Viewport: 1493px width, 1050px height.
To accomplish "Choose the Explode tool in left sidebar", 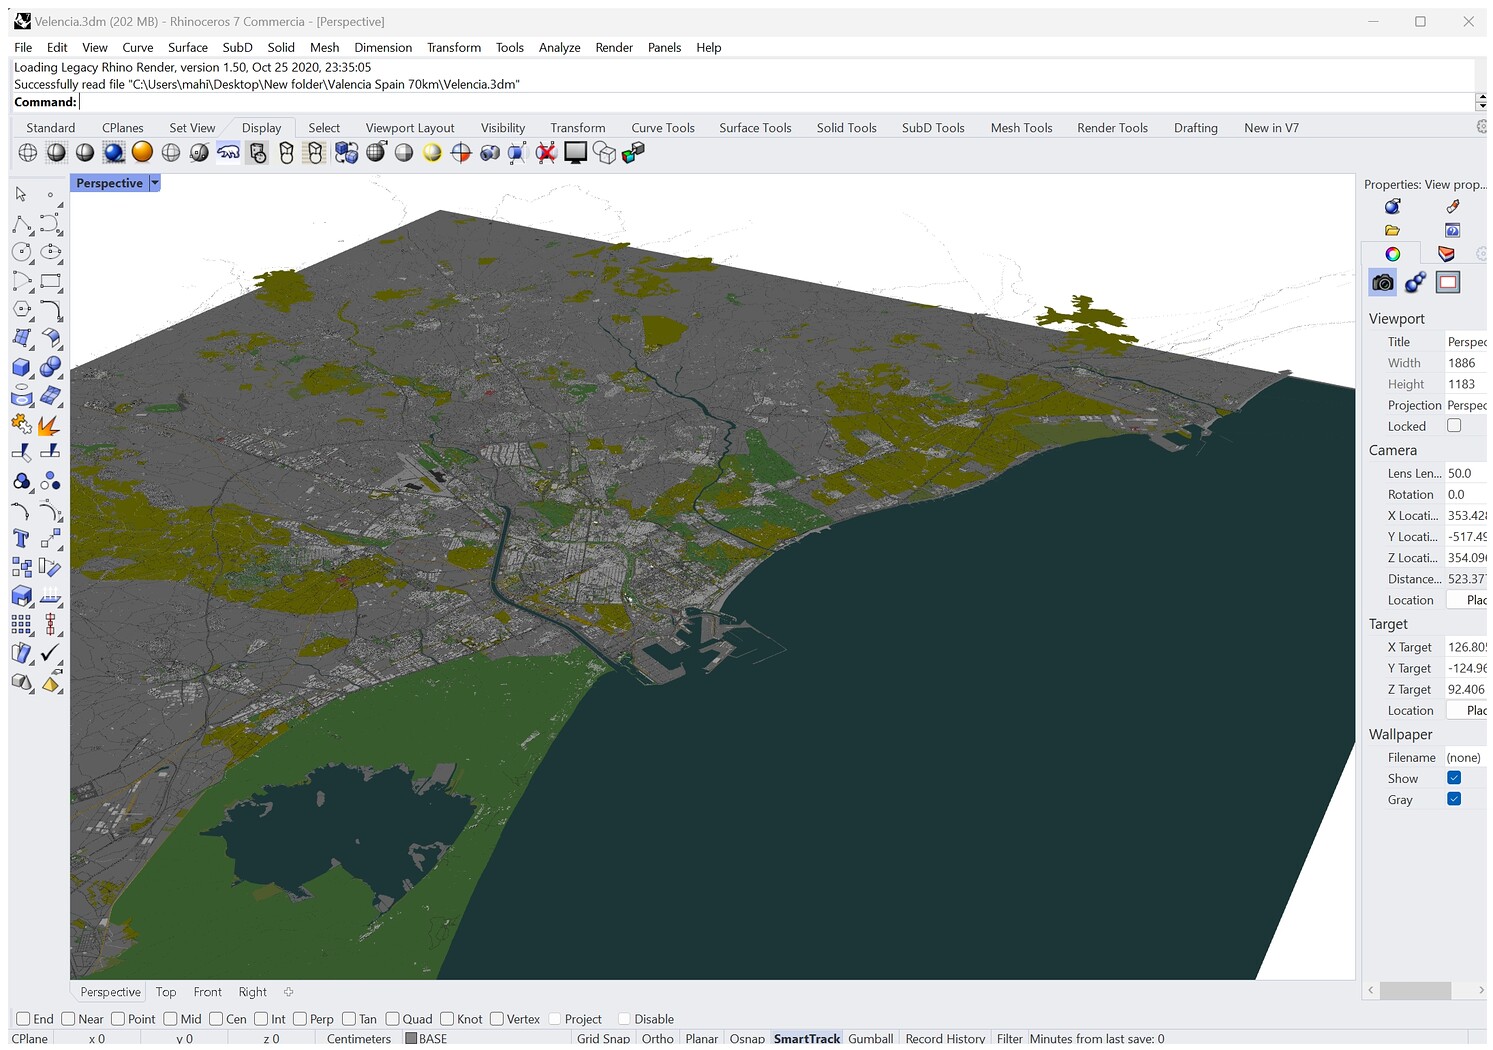I will coord(48,426).
